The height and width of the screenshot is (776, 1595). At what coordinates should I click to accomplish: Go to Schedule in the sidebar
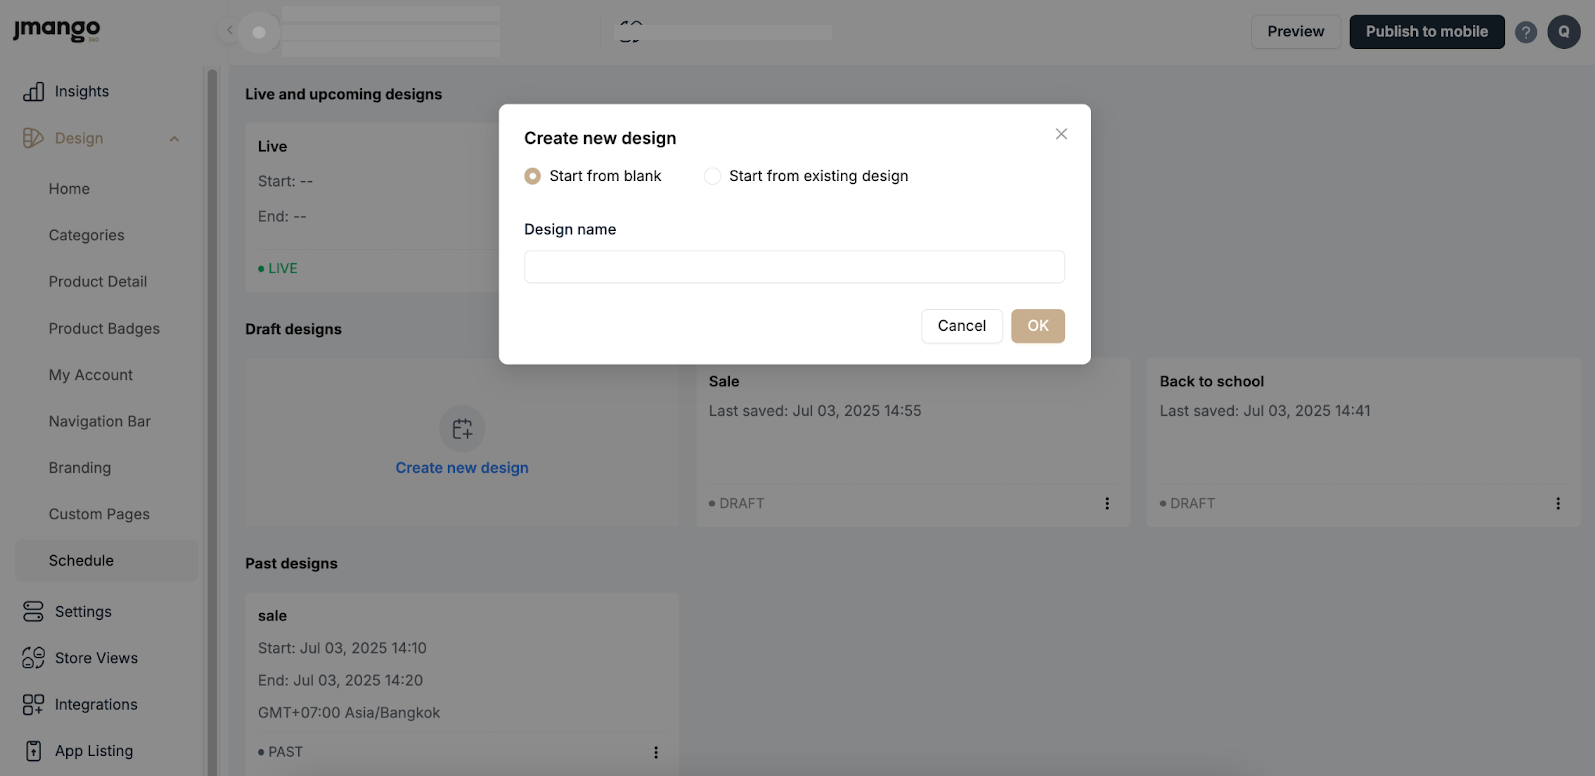point(81,561)
